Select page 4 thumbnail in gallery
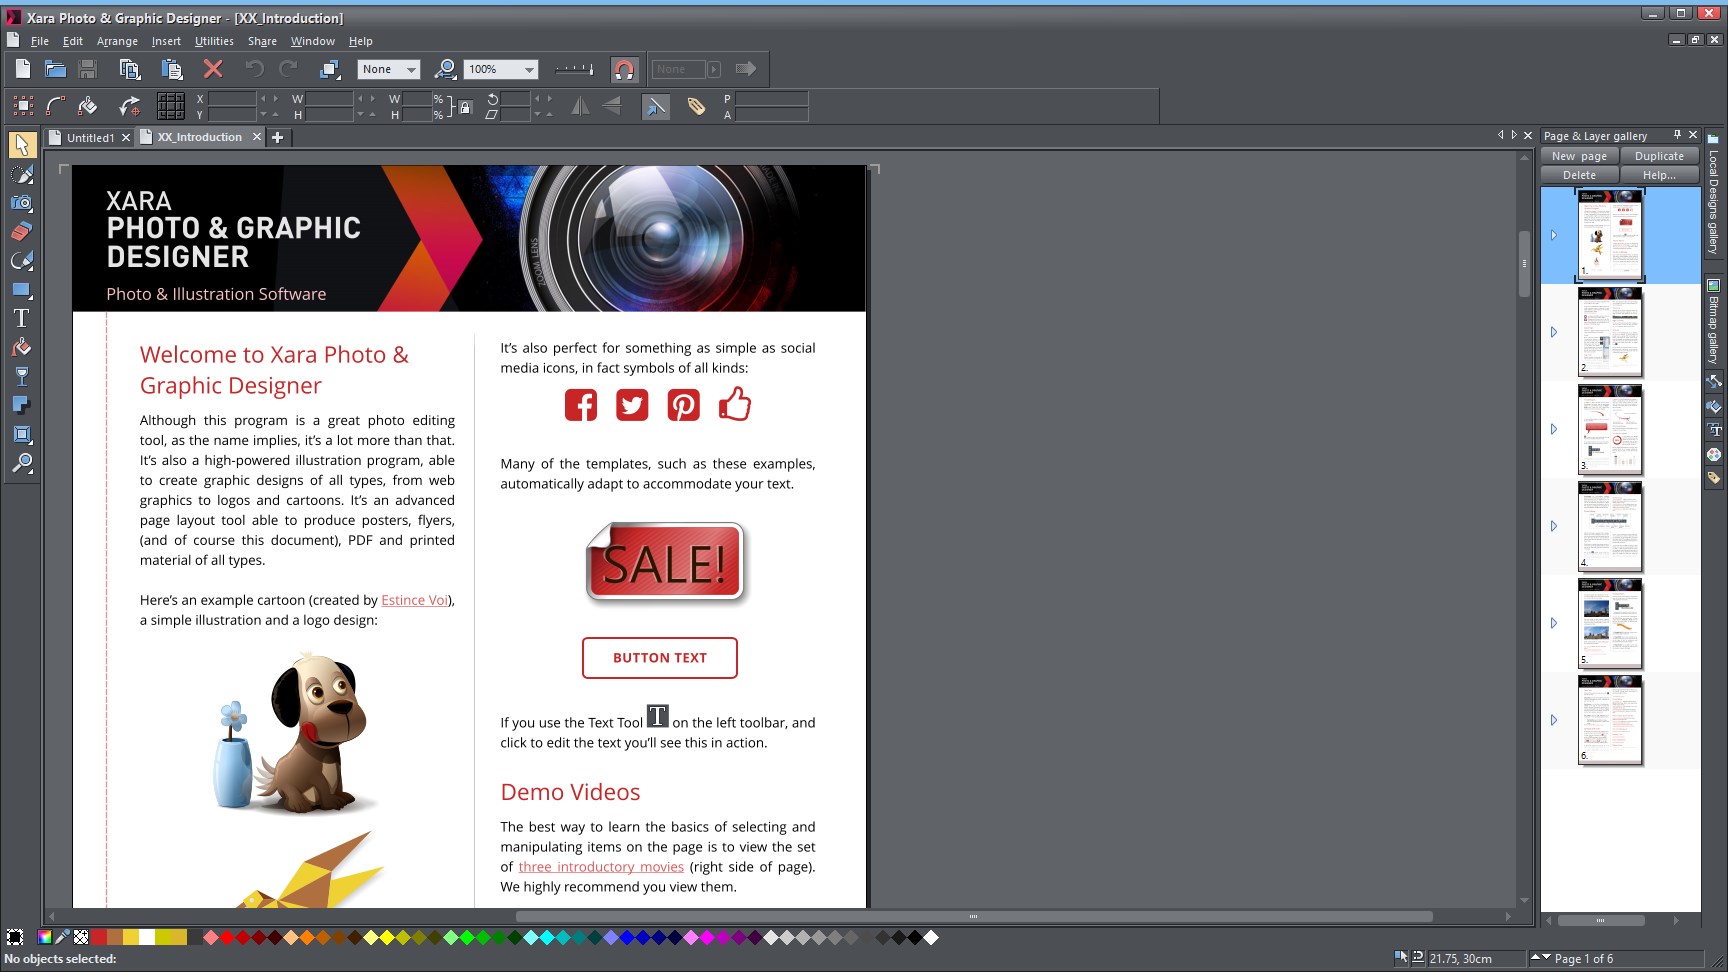This screenshot has height=972, width=1728. pos(1610,526)
